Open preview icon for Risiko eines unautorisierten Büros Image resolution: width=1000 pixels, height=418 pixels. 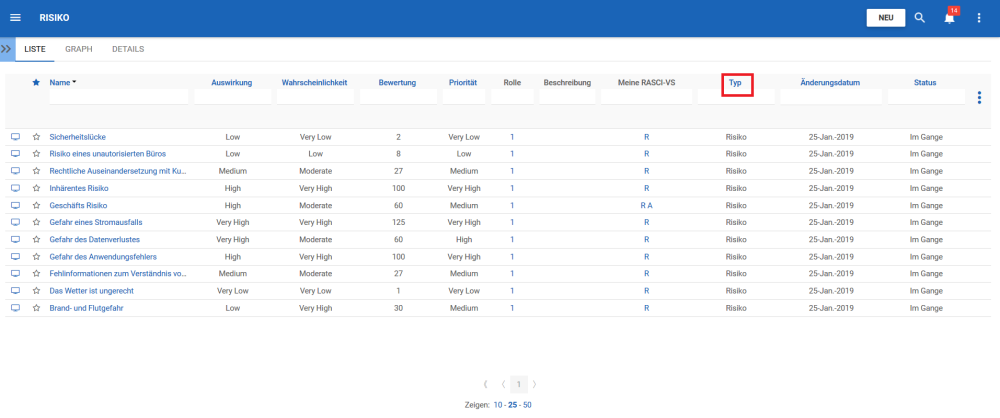15,154
